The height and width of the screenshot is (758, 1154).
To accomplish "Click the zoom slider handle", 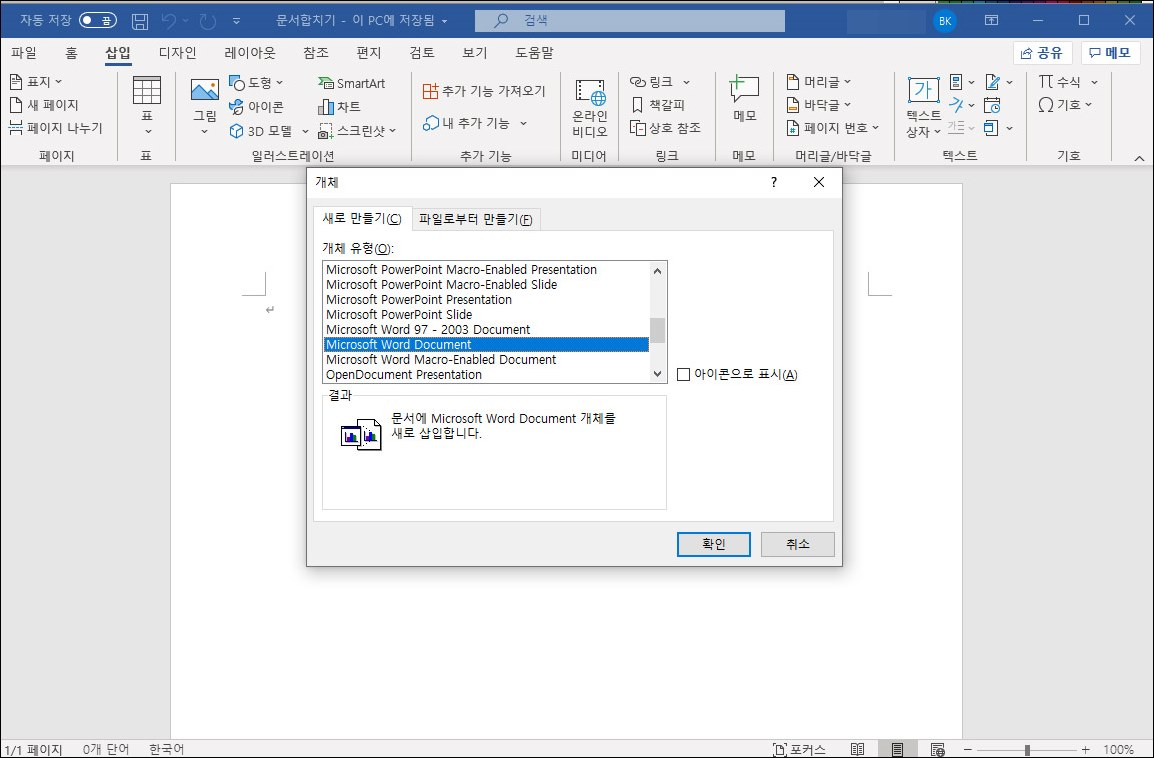I will 1027,750.
